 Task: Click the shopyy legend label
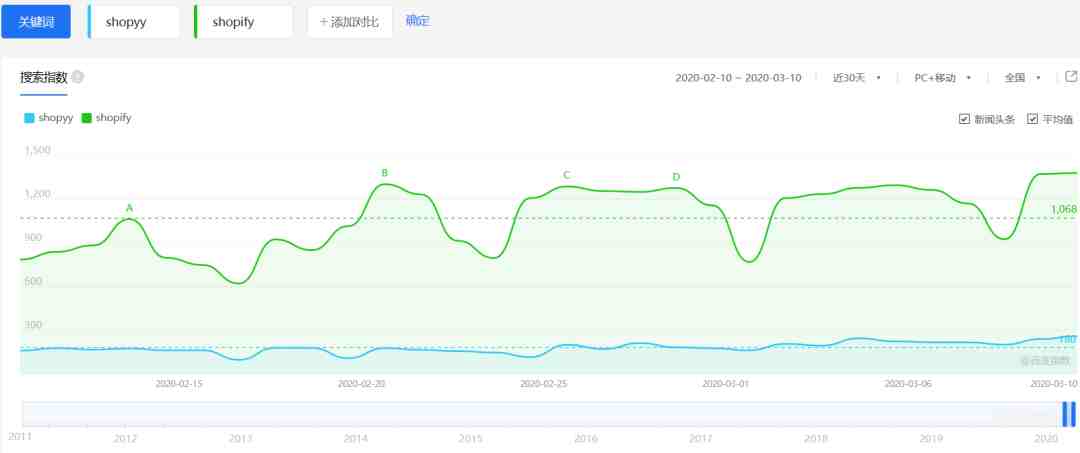coord(56,118)
